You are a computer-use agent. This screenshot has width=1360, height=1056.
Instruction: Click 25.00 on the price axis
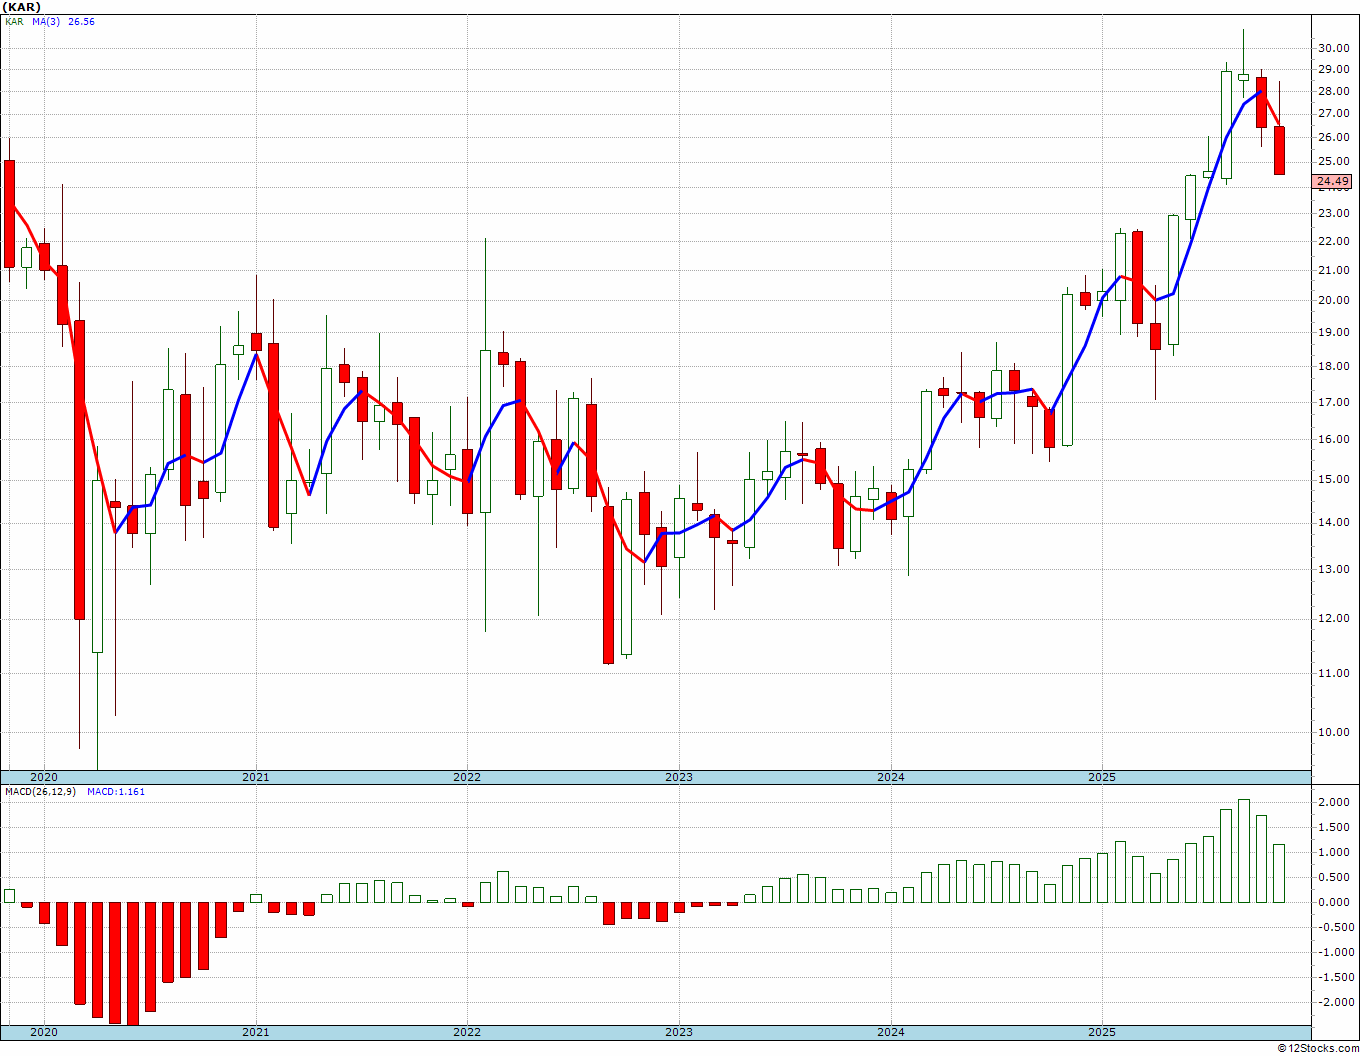tap(1332, 162)
